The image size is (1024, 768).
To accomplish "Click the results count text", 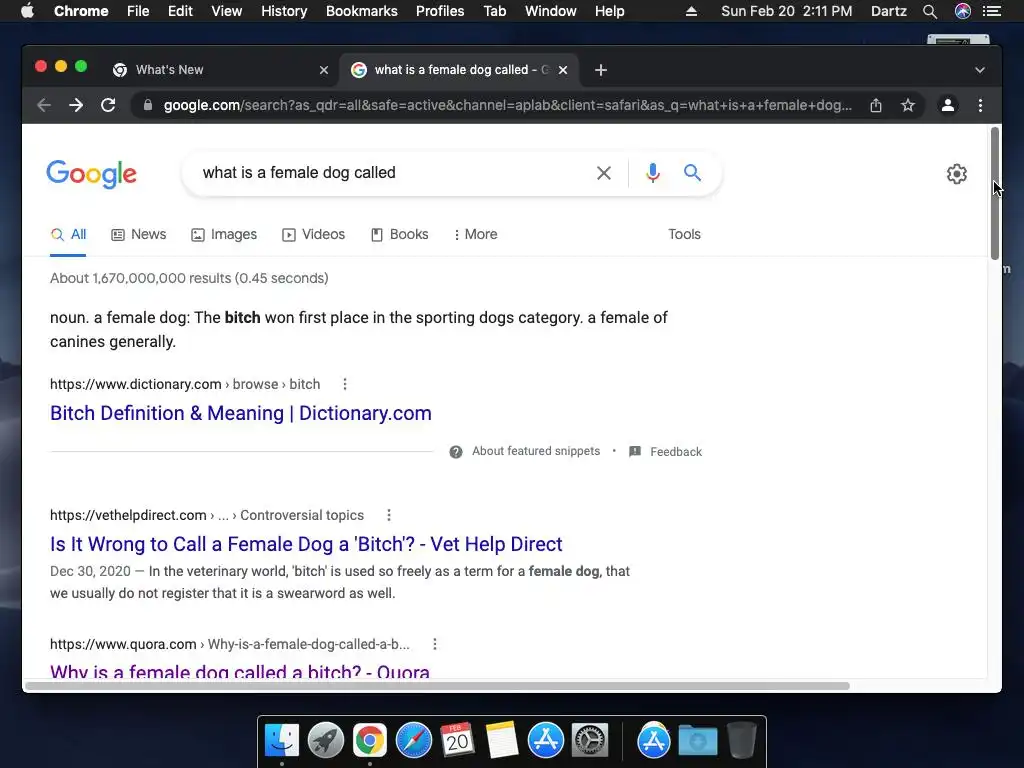I will pyautogui.click(x=189, y=278).
